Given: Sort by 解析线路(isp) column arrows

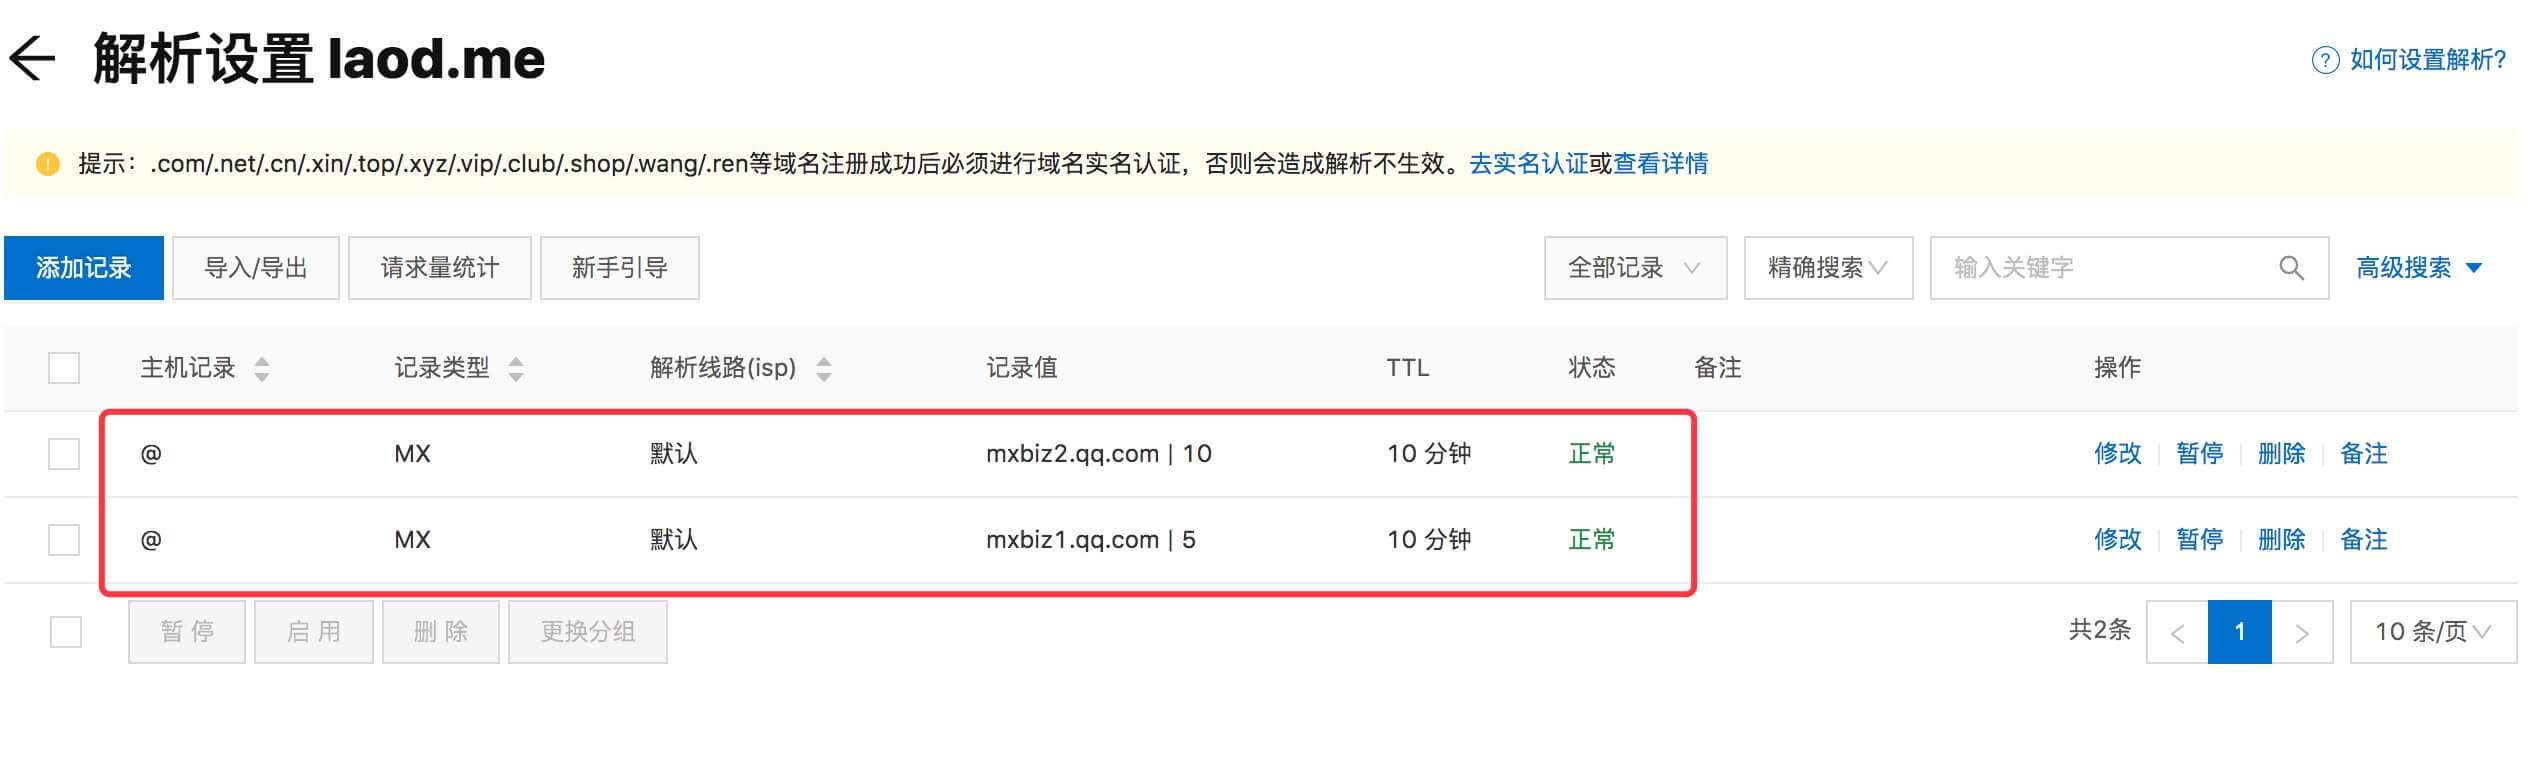Looking at the screenshot, I should click(x=824, y=369).
